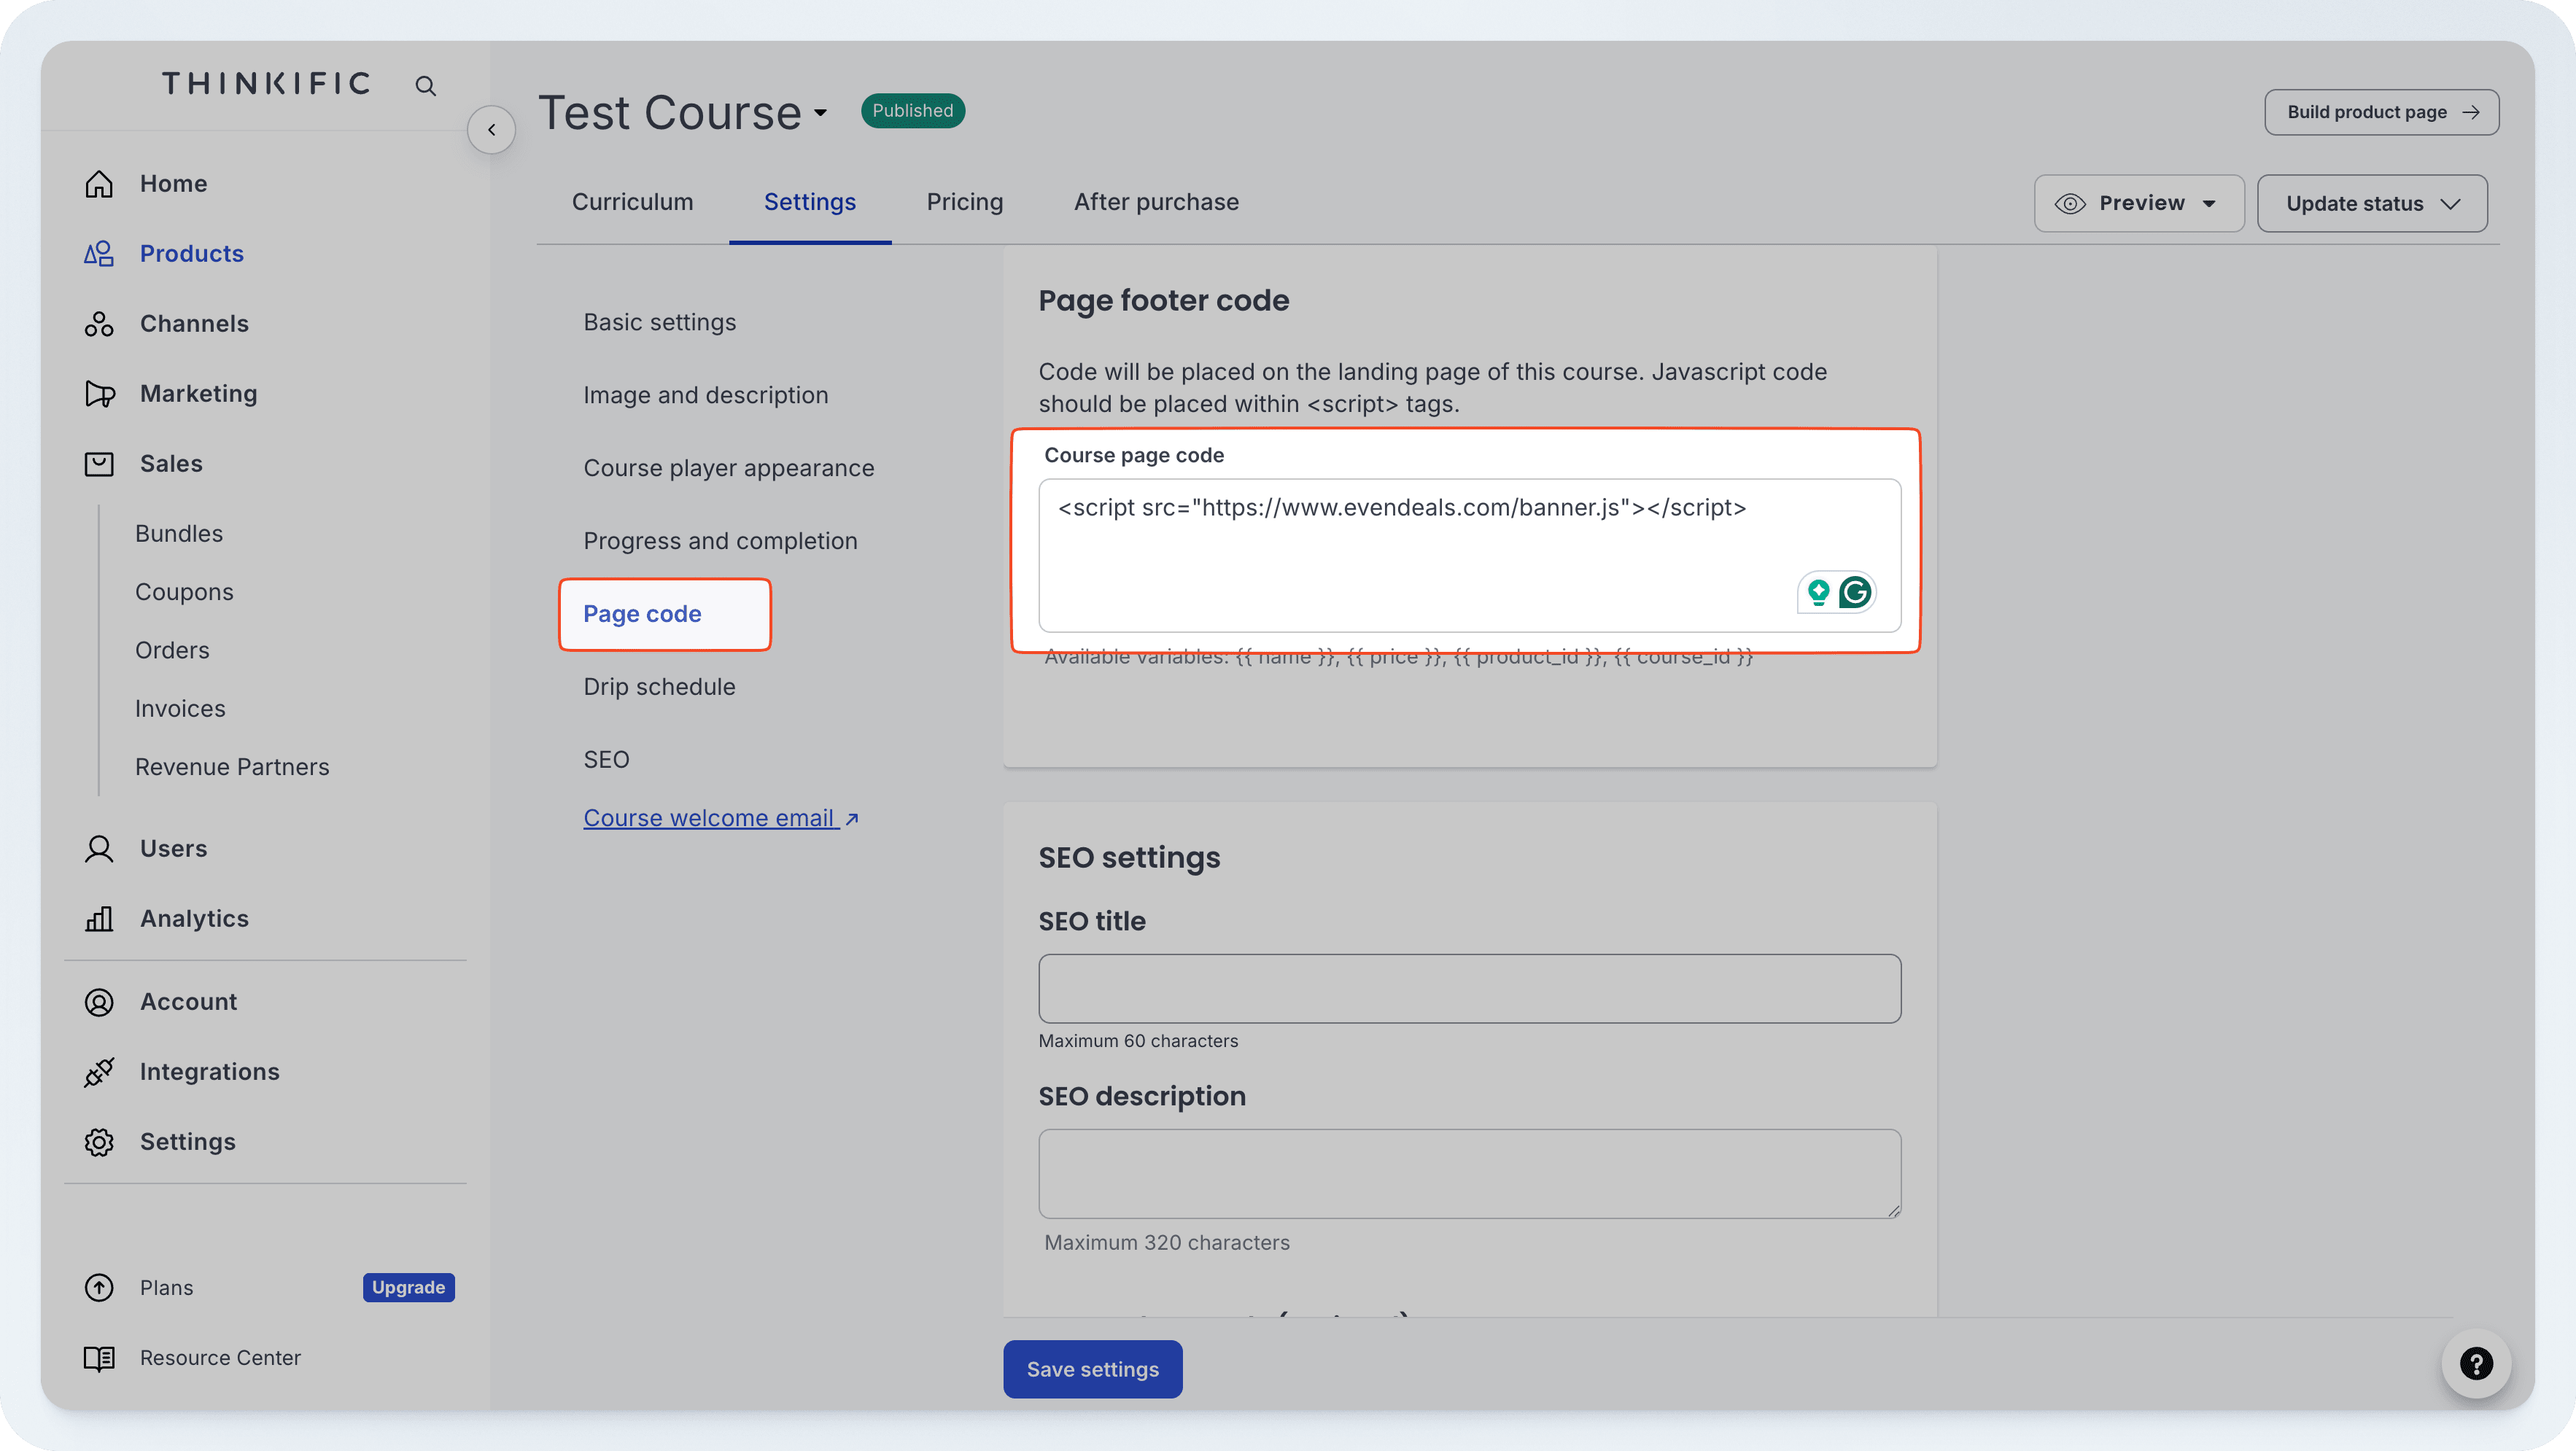Viewport: 2576px width, 1451px height.
Task: Open the Update status dropdown
Action: 2372,203
